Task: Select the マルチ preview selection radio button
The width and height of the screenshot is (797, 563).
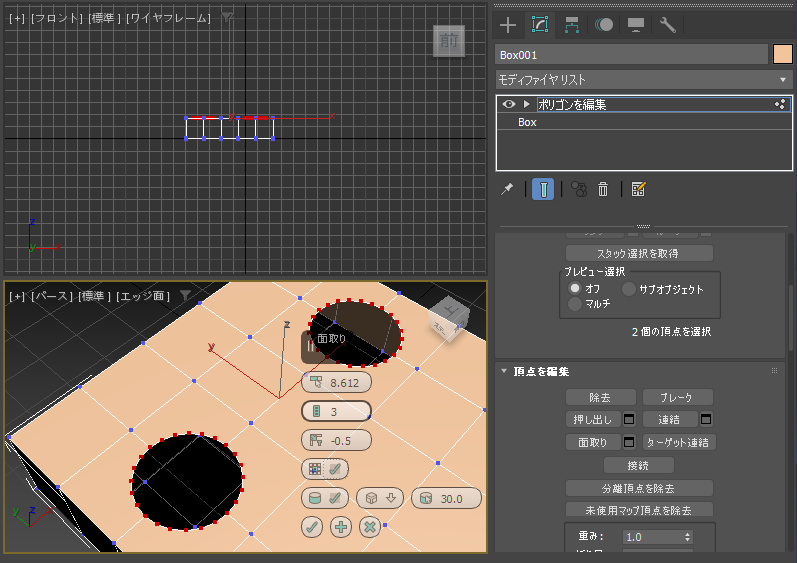Action: coord(575,304)
